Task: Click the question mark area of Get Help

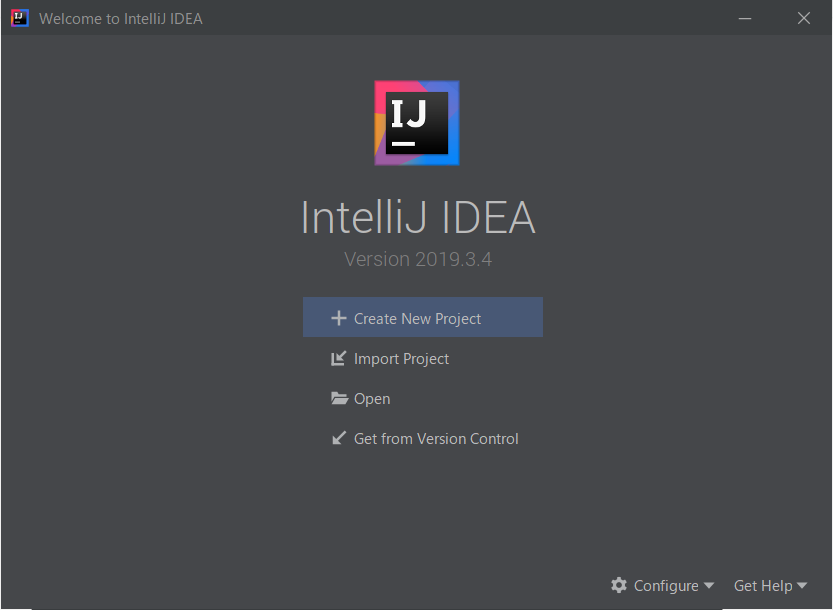Action: (763, 585)
